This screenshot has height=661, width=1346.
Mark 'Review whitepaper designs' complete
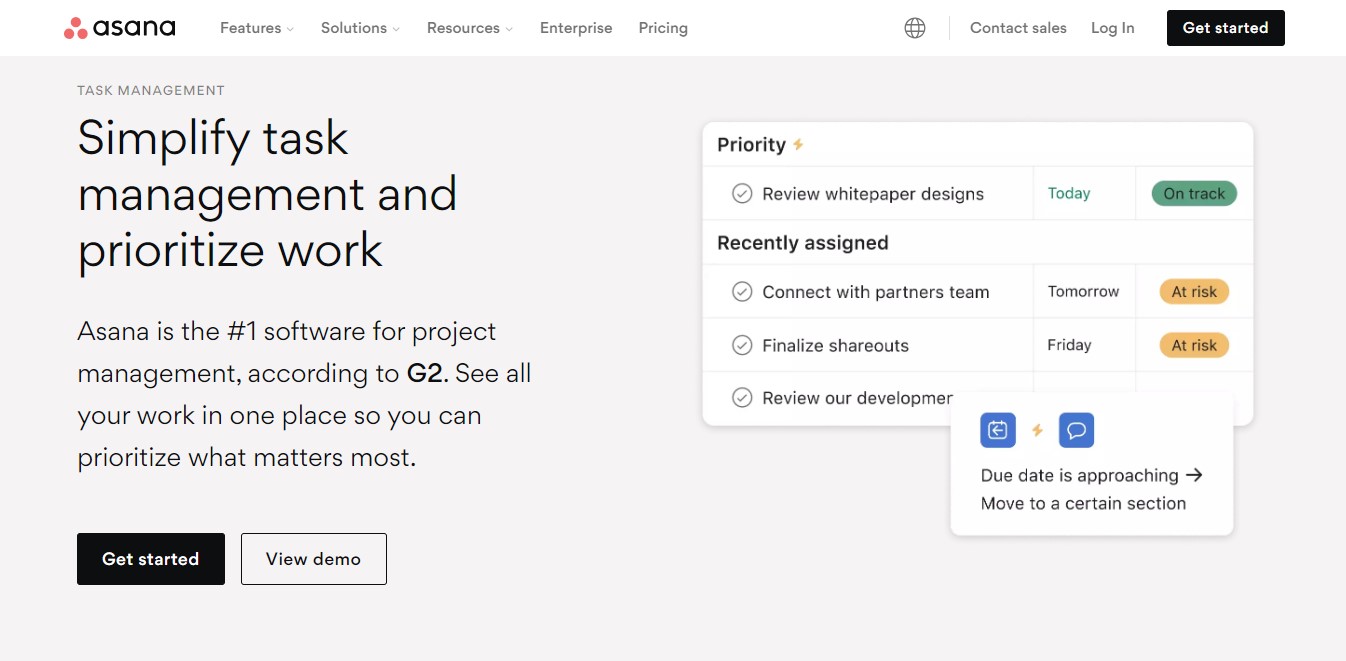(x=742, y=194)
